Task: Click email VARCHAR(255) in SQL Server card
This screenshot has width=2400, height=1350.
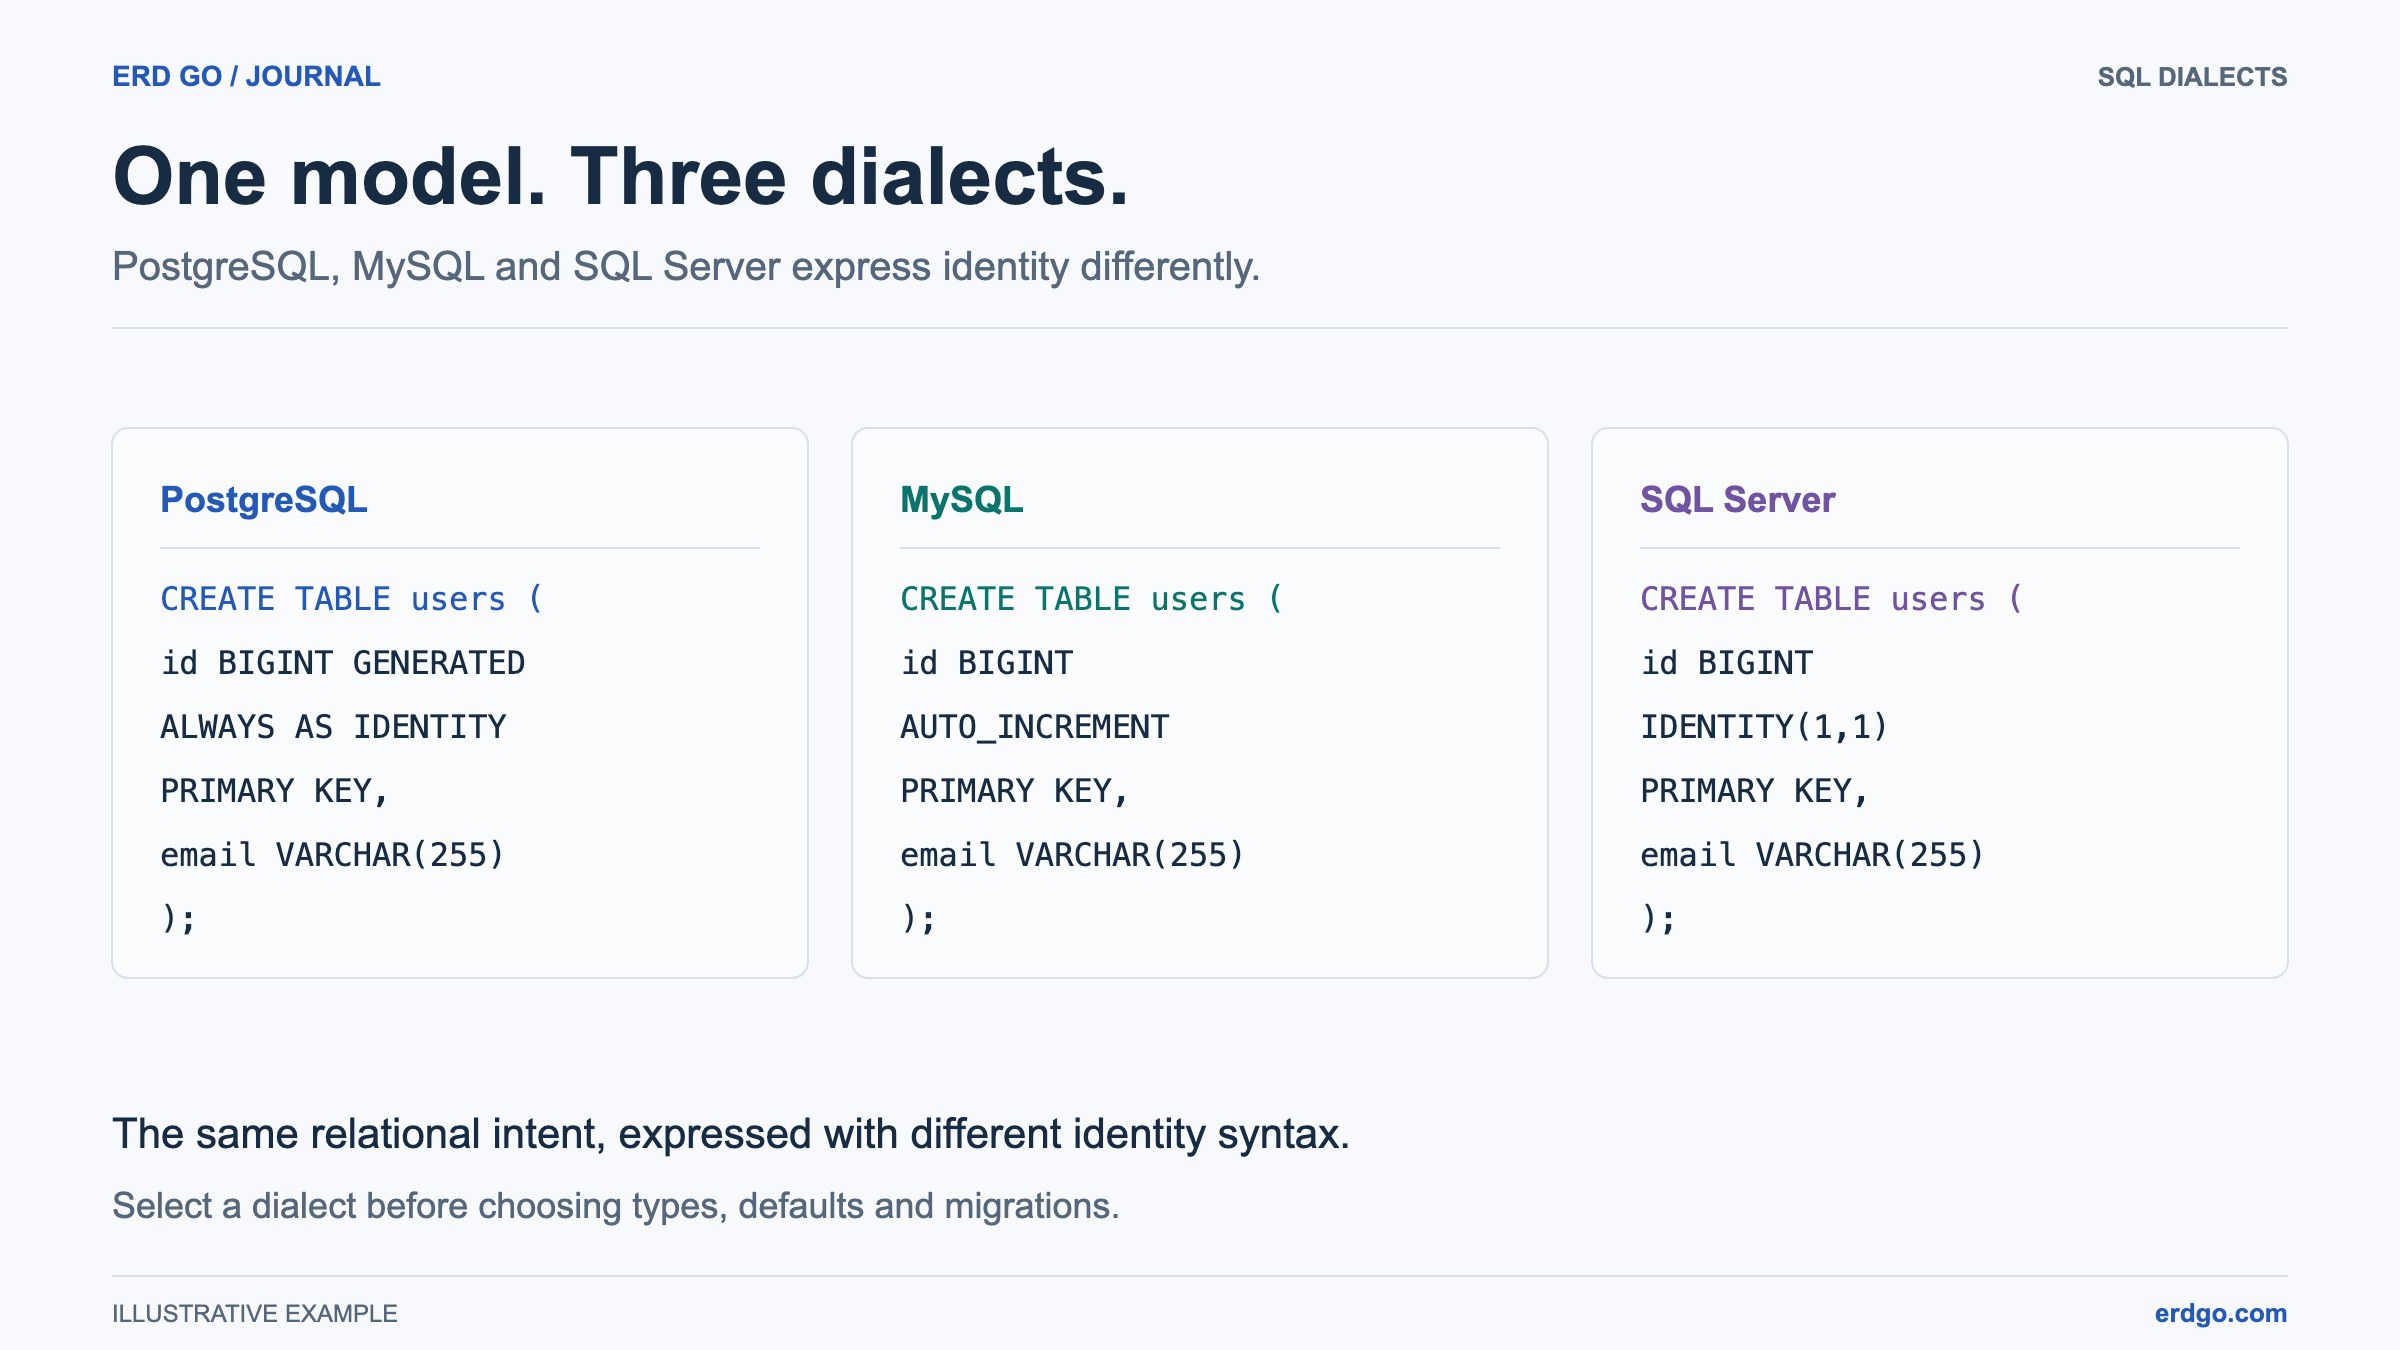Action: [1813, 855]
